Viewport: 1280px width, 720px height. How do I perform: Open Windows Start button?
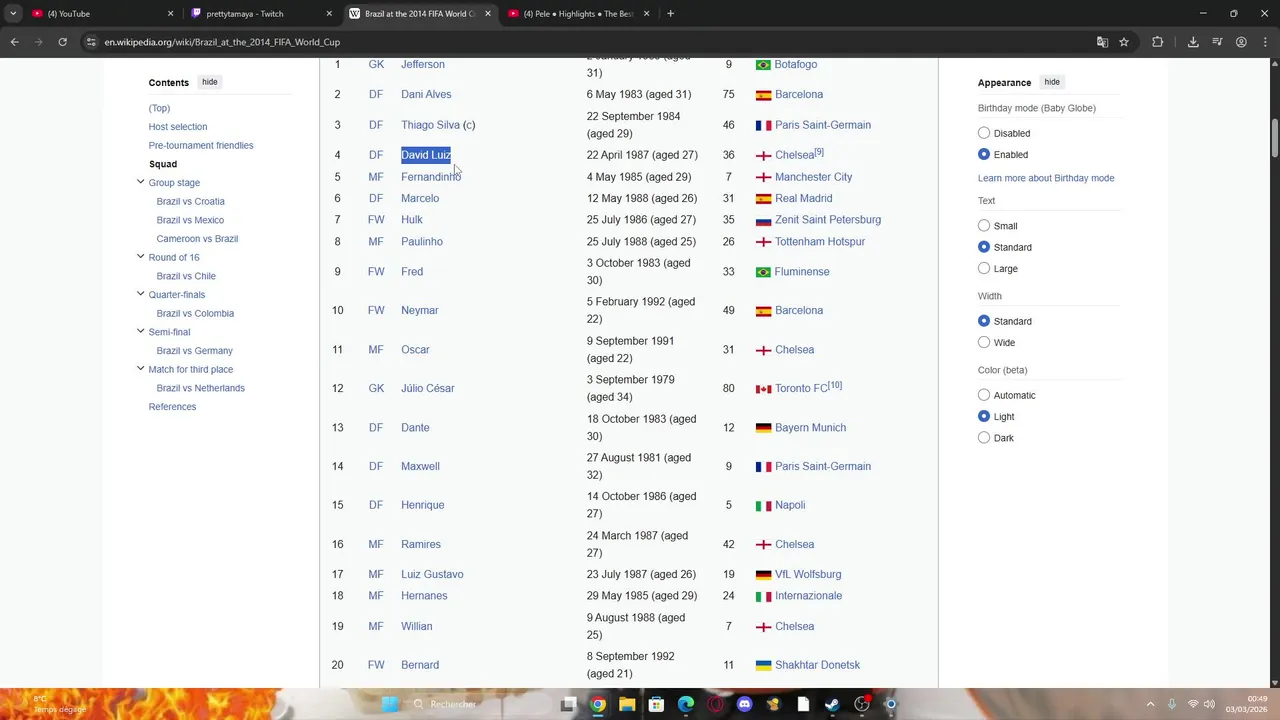point(390,704)
